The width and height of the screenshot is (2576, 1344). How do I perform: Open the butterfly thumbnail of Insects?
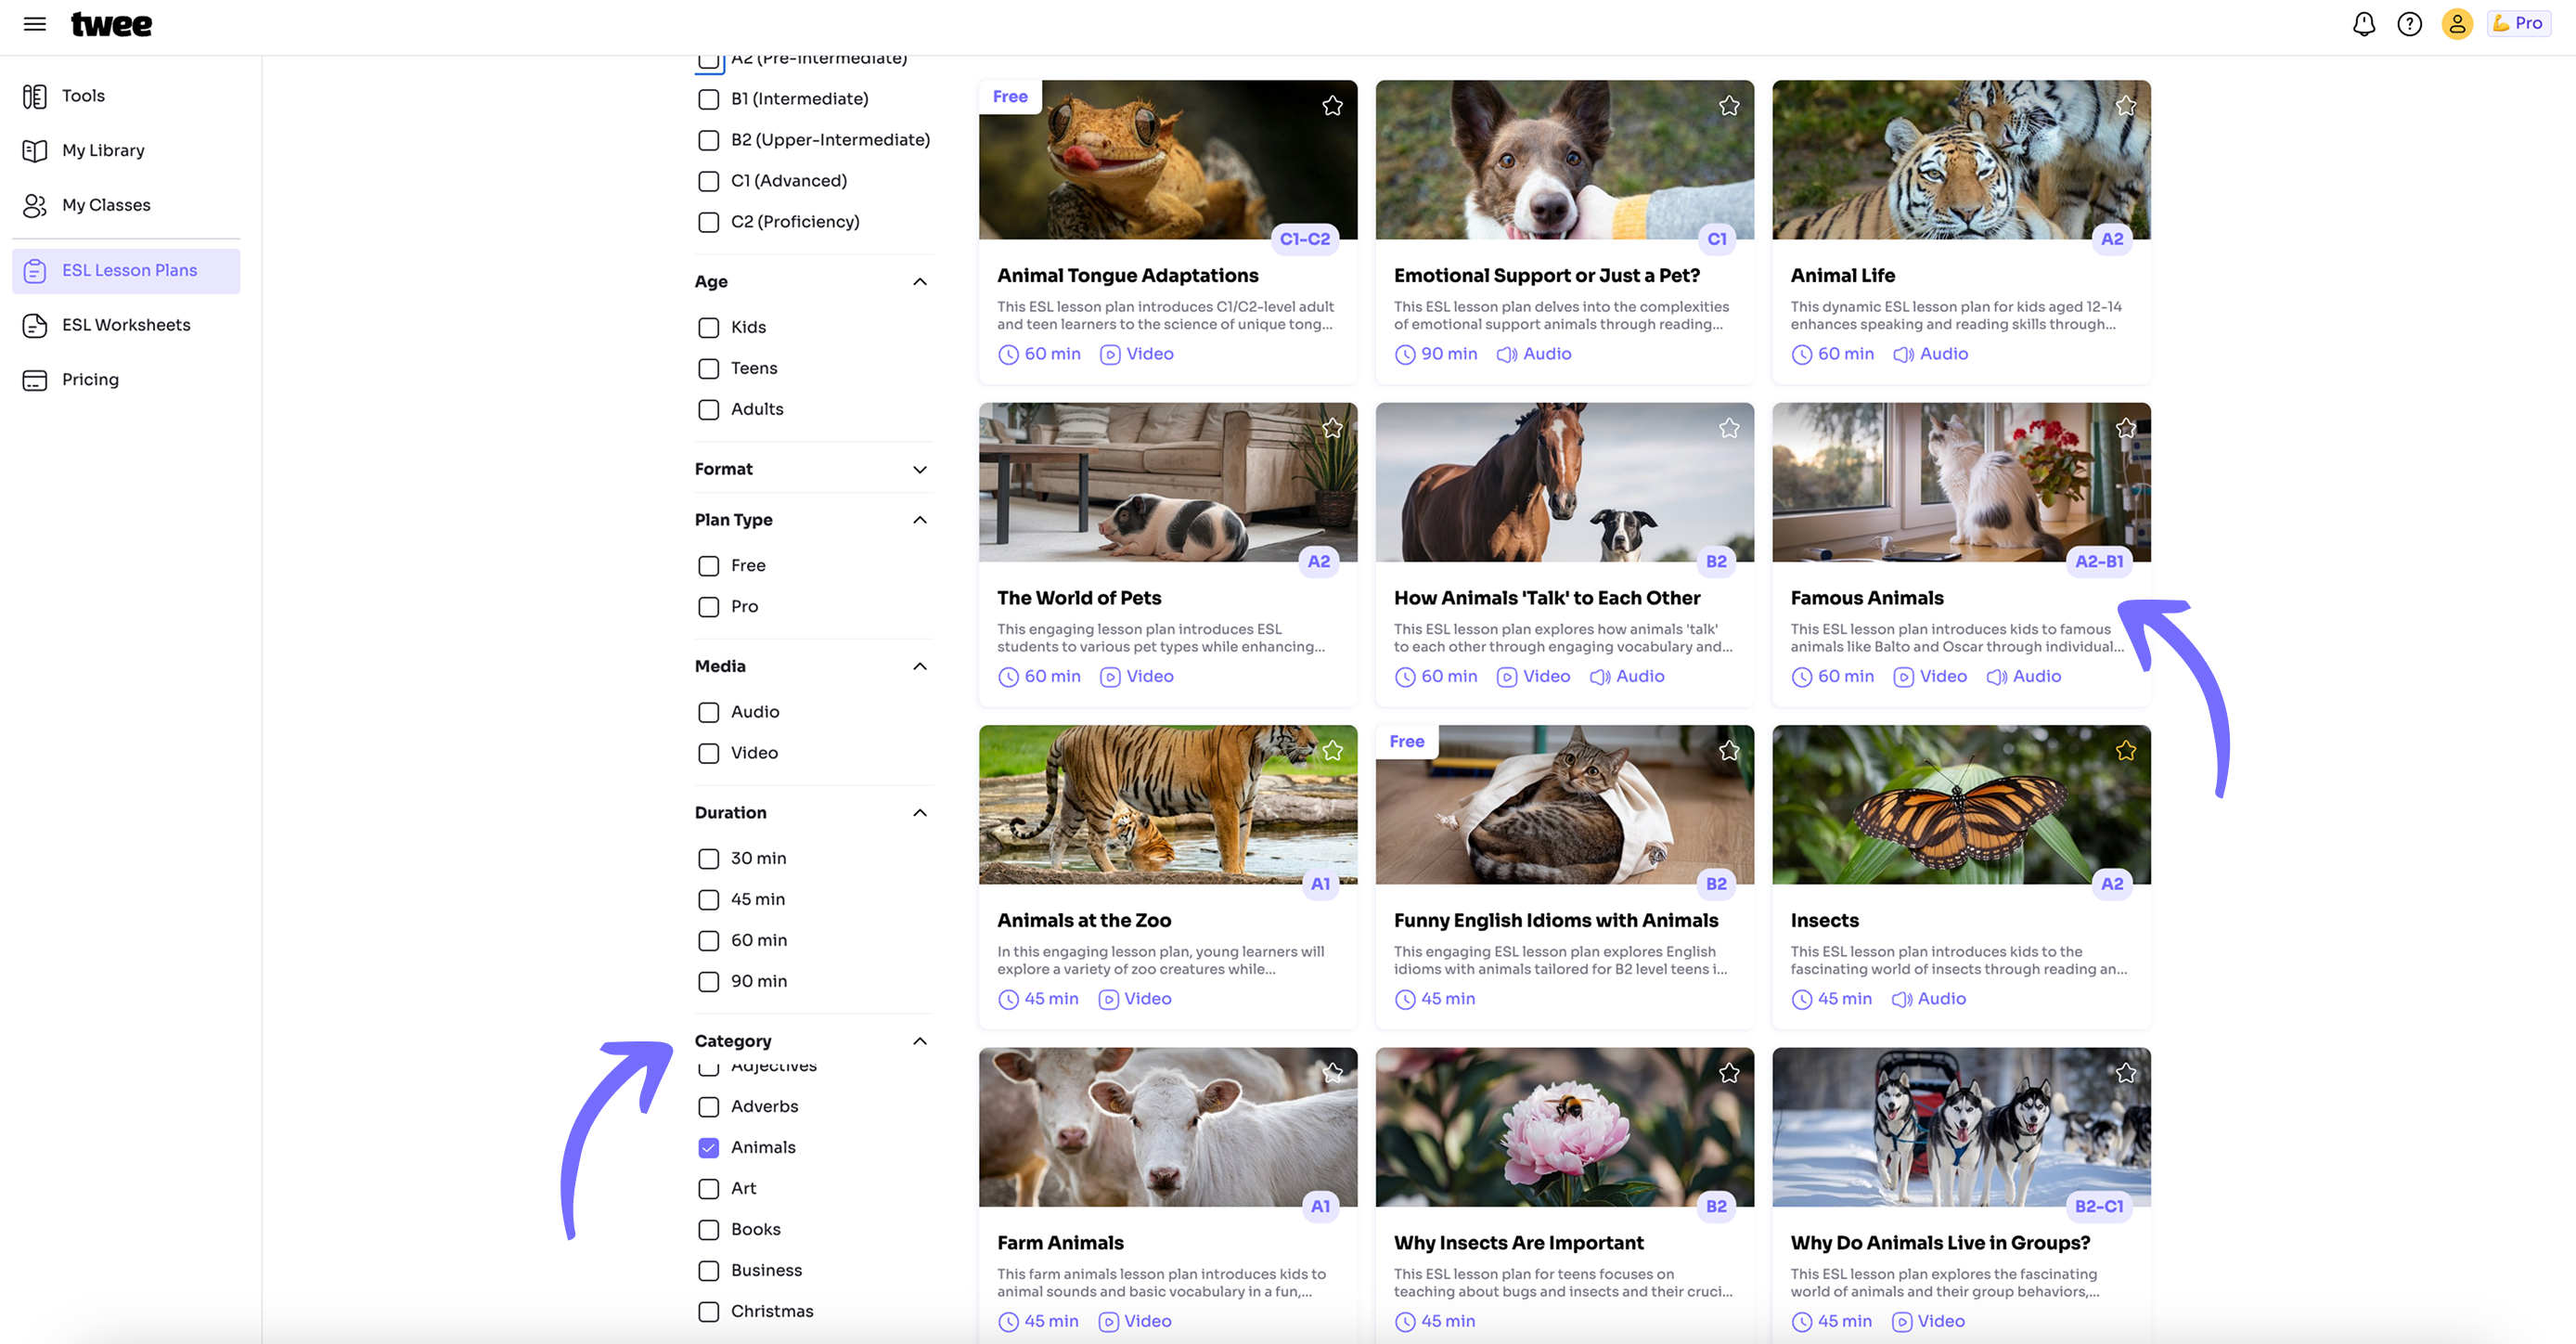(1960, 805)
